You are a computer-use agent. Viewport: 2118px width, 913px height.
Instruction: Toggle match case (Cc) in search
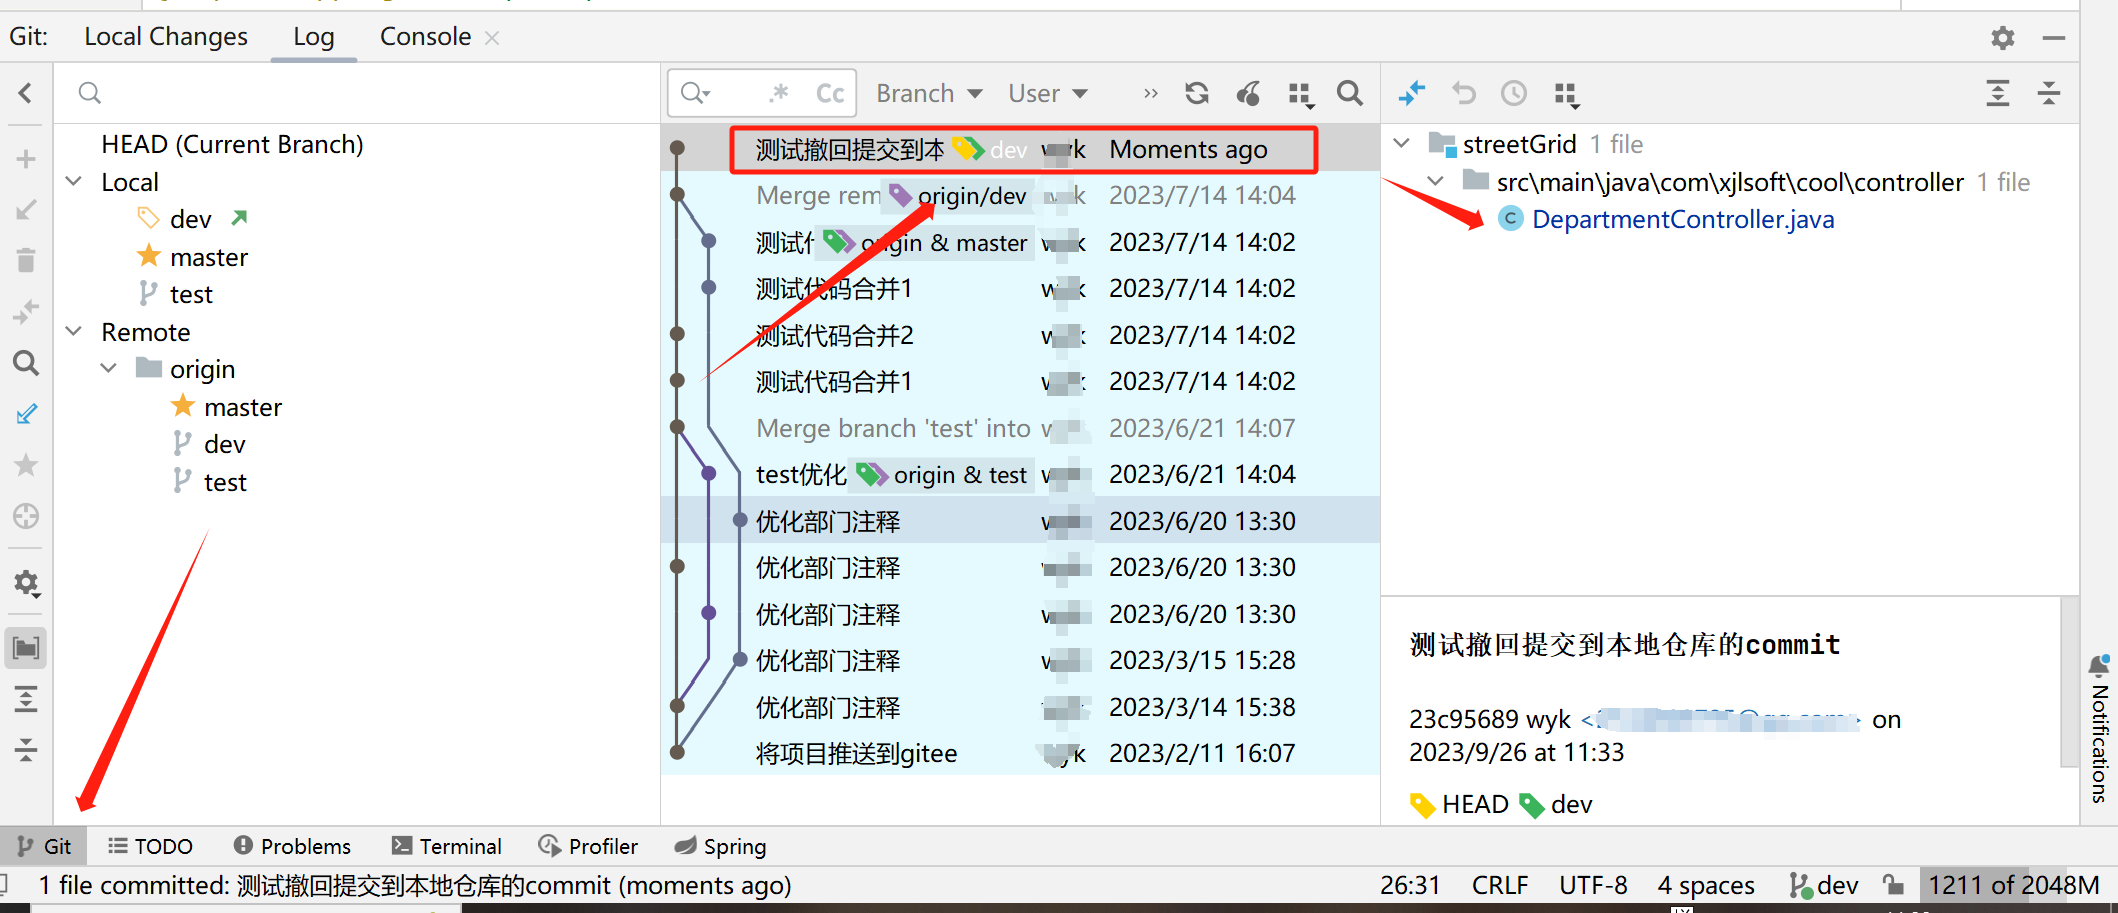click(x=830, y=92)
